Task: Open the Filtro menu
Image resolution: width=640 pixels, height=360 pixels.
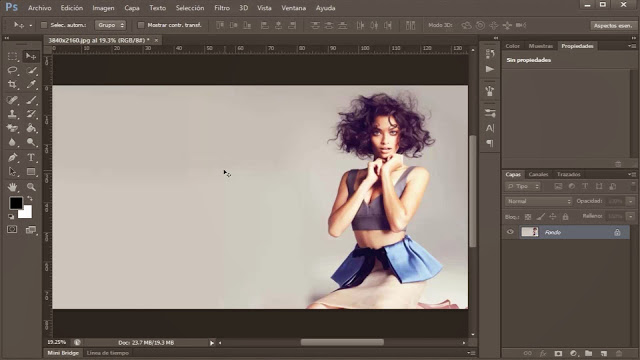Action: tap(222, 8)
